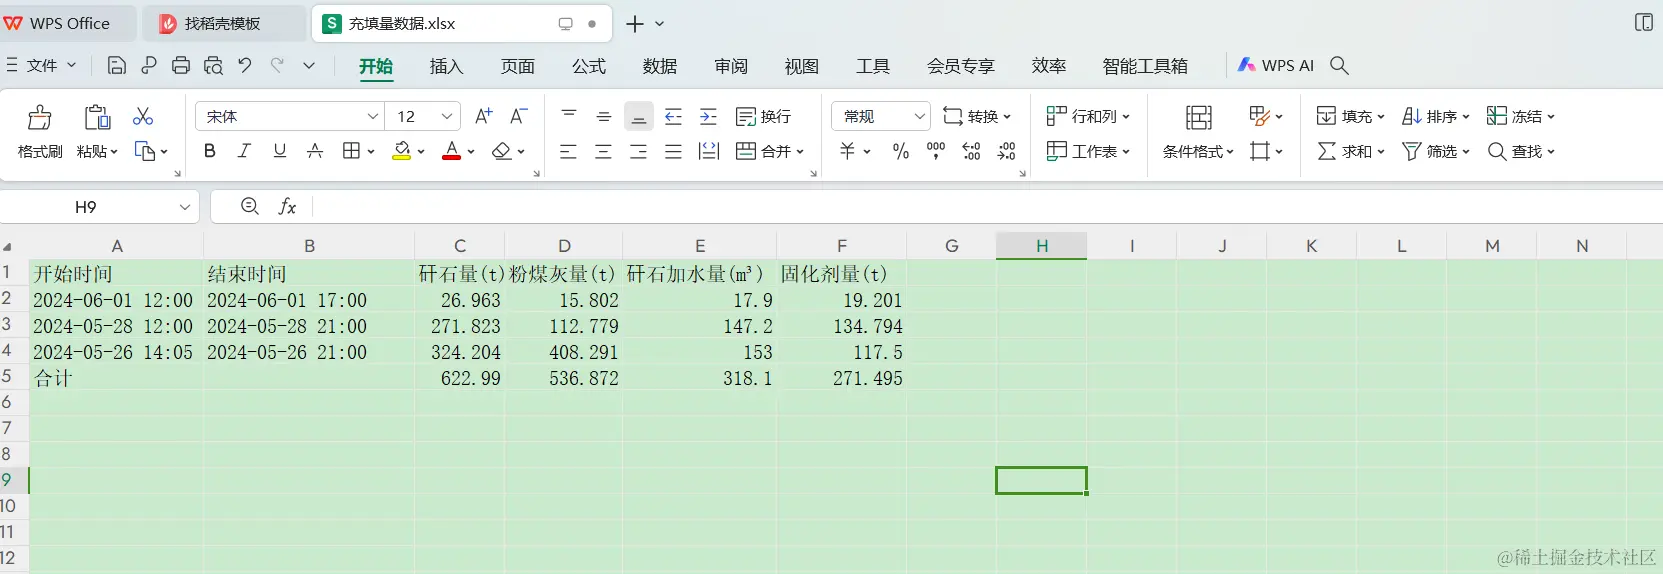Apply thousands separator format
The height and width of the screenshot is (574, 1663).
click(936, 151)
